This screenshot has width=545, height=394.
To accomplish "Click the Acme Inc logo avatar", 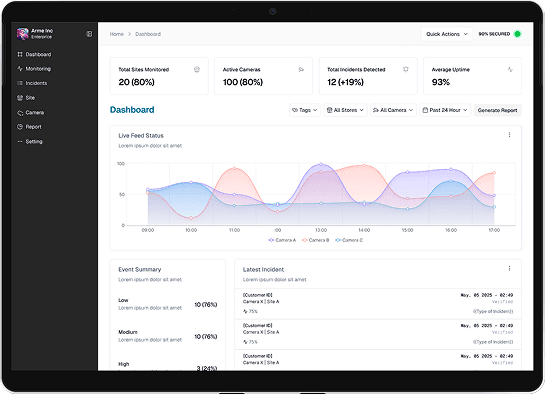I will 22,34.
